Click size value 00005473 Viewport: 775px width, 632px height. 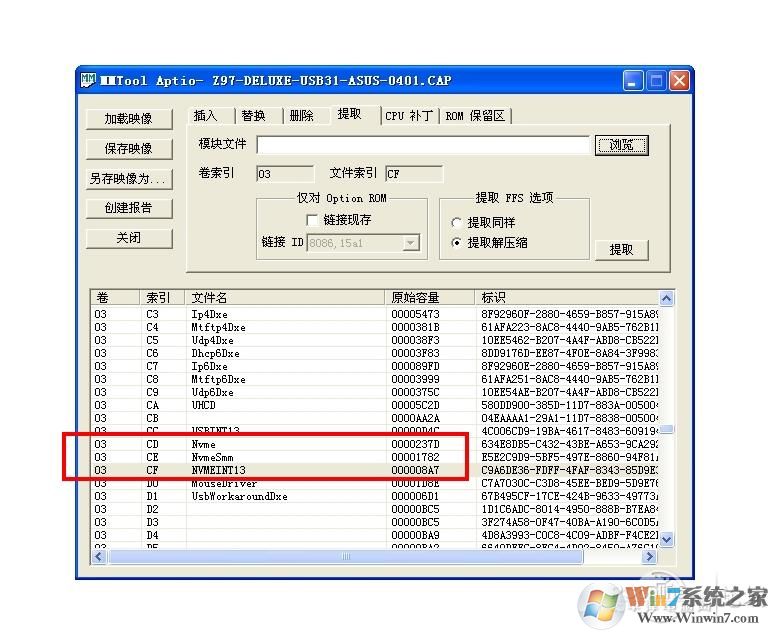tap(415, 314)
